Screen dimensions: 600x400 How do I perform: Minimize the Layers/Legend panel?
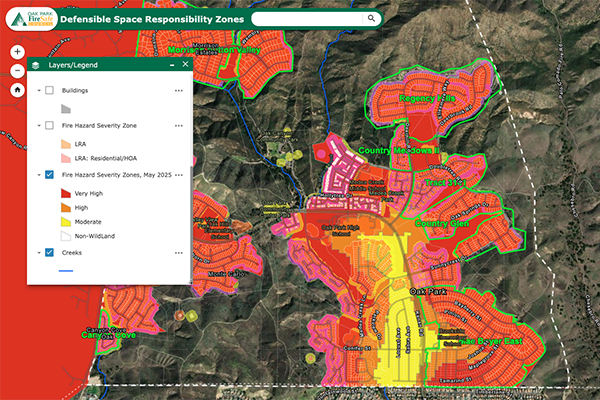point(171,64)
